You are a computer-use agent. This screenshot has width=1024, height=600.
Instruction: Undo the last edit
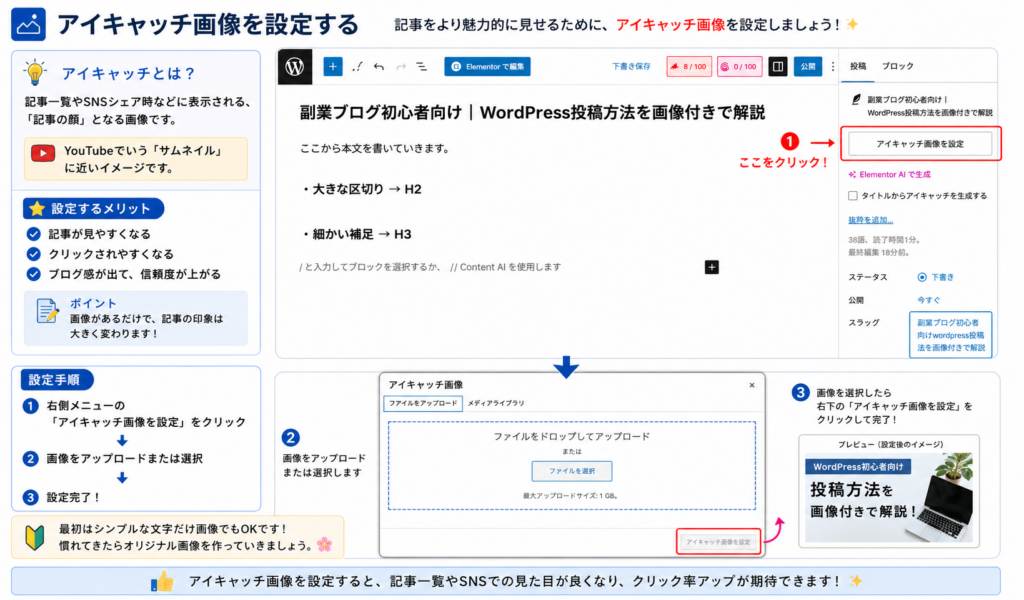coord(379,67)
